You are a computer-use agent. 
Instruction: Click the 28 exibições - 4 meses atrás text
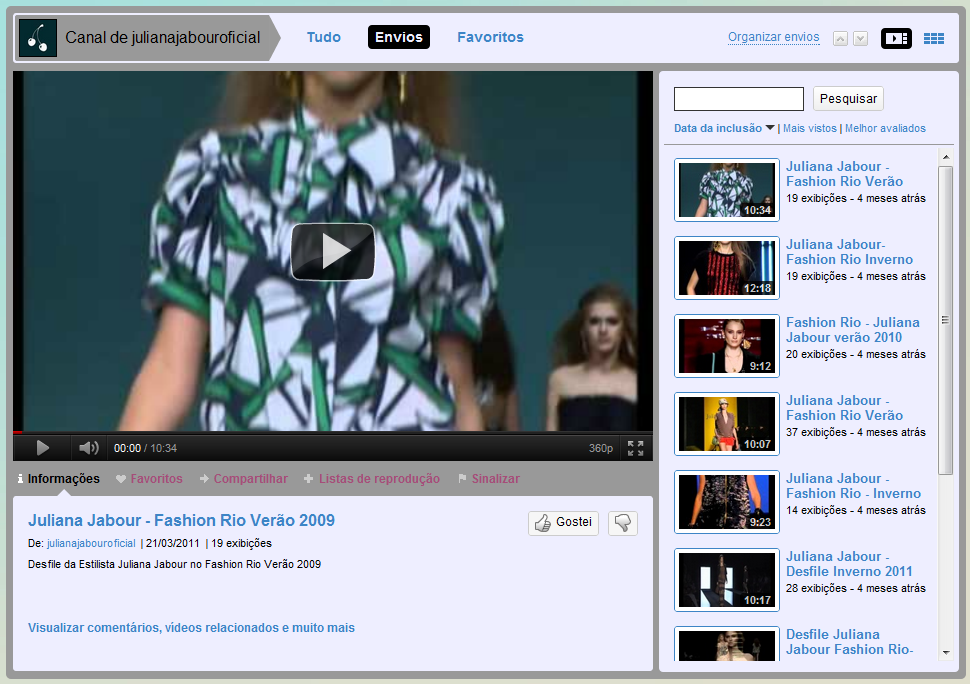[x=856, y=588]
